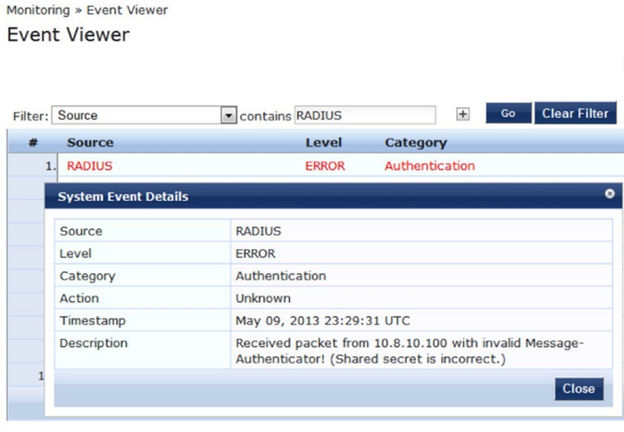Image resolution: width=624 pixels, height=432 pixels.
Task: Click the Close button in the details dialog
Action: pos(579,388)
